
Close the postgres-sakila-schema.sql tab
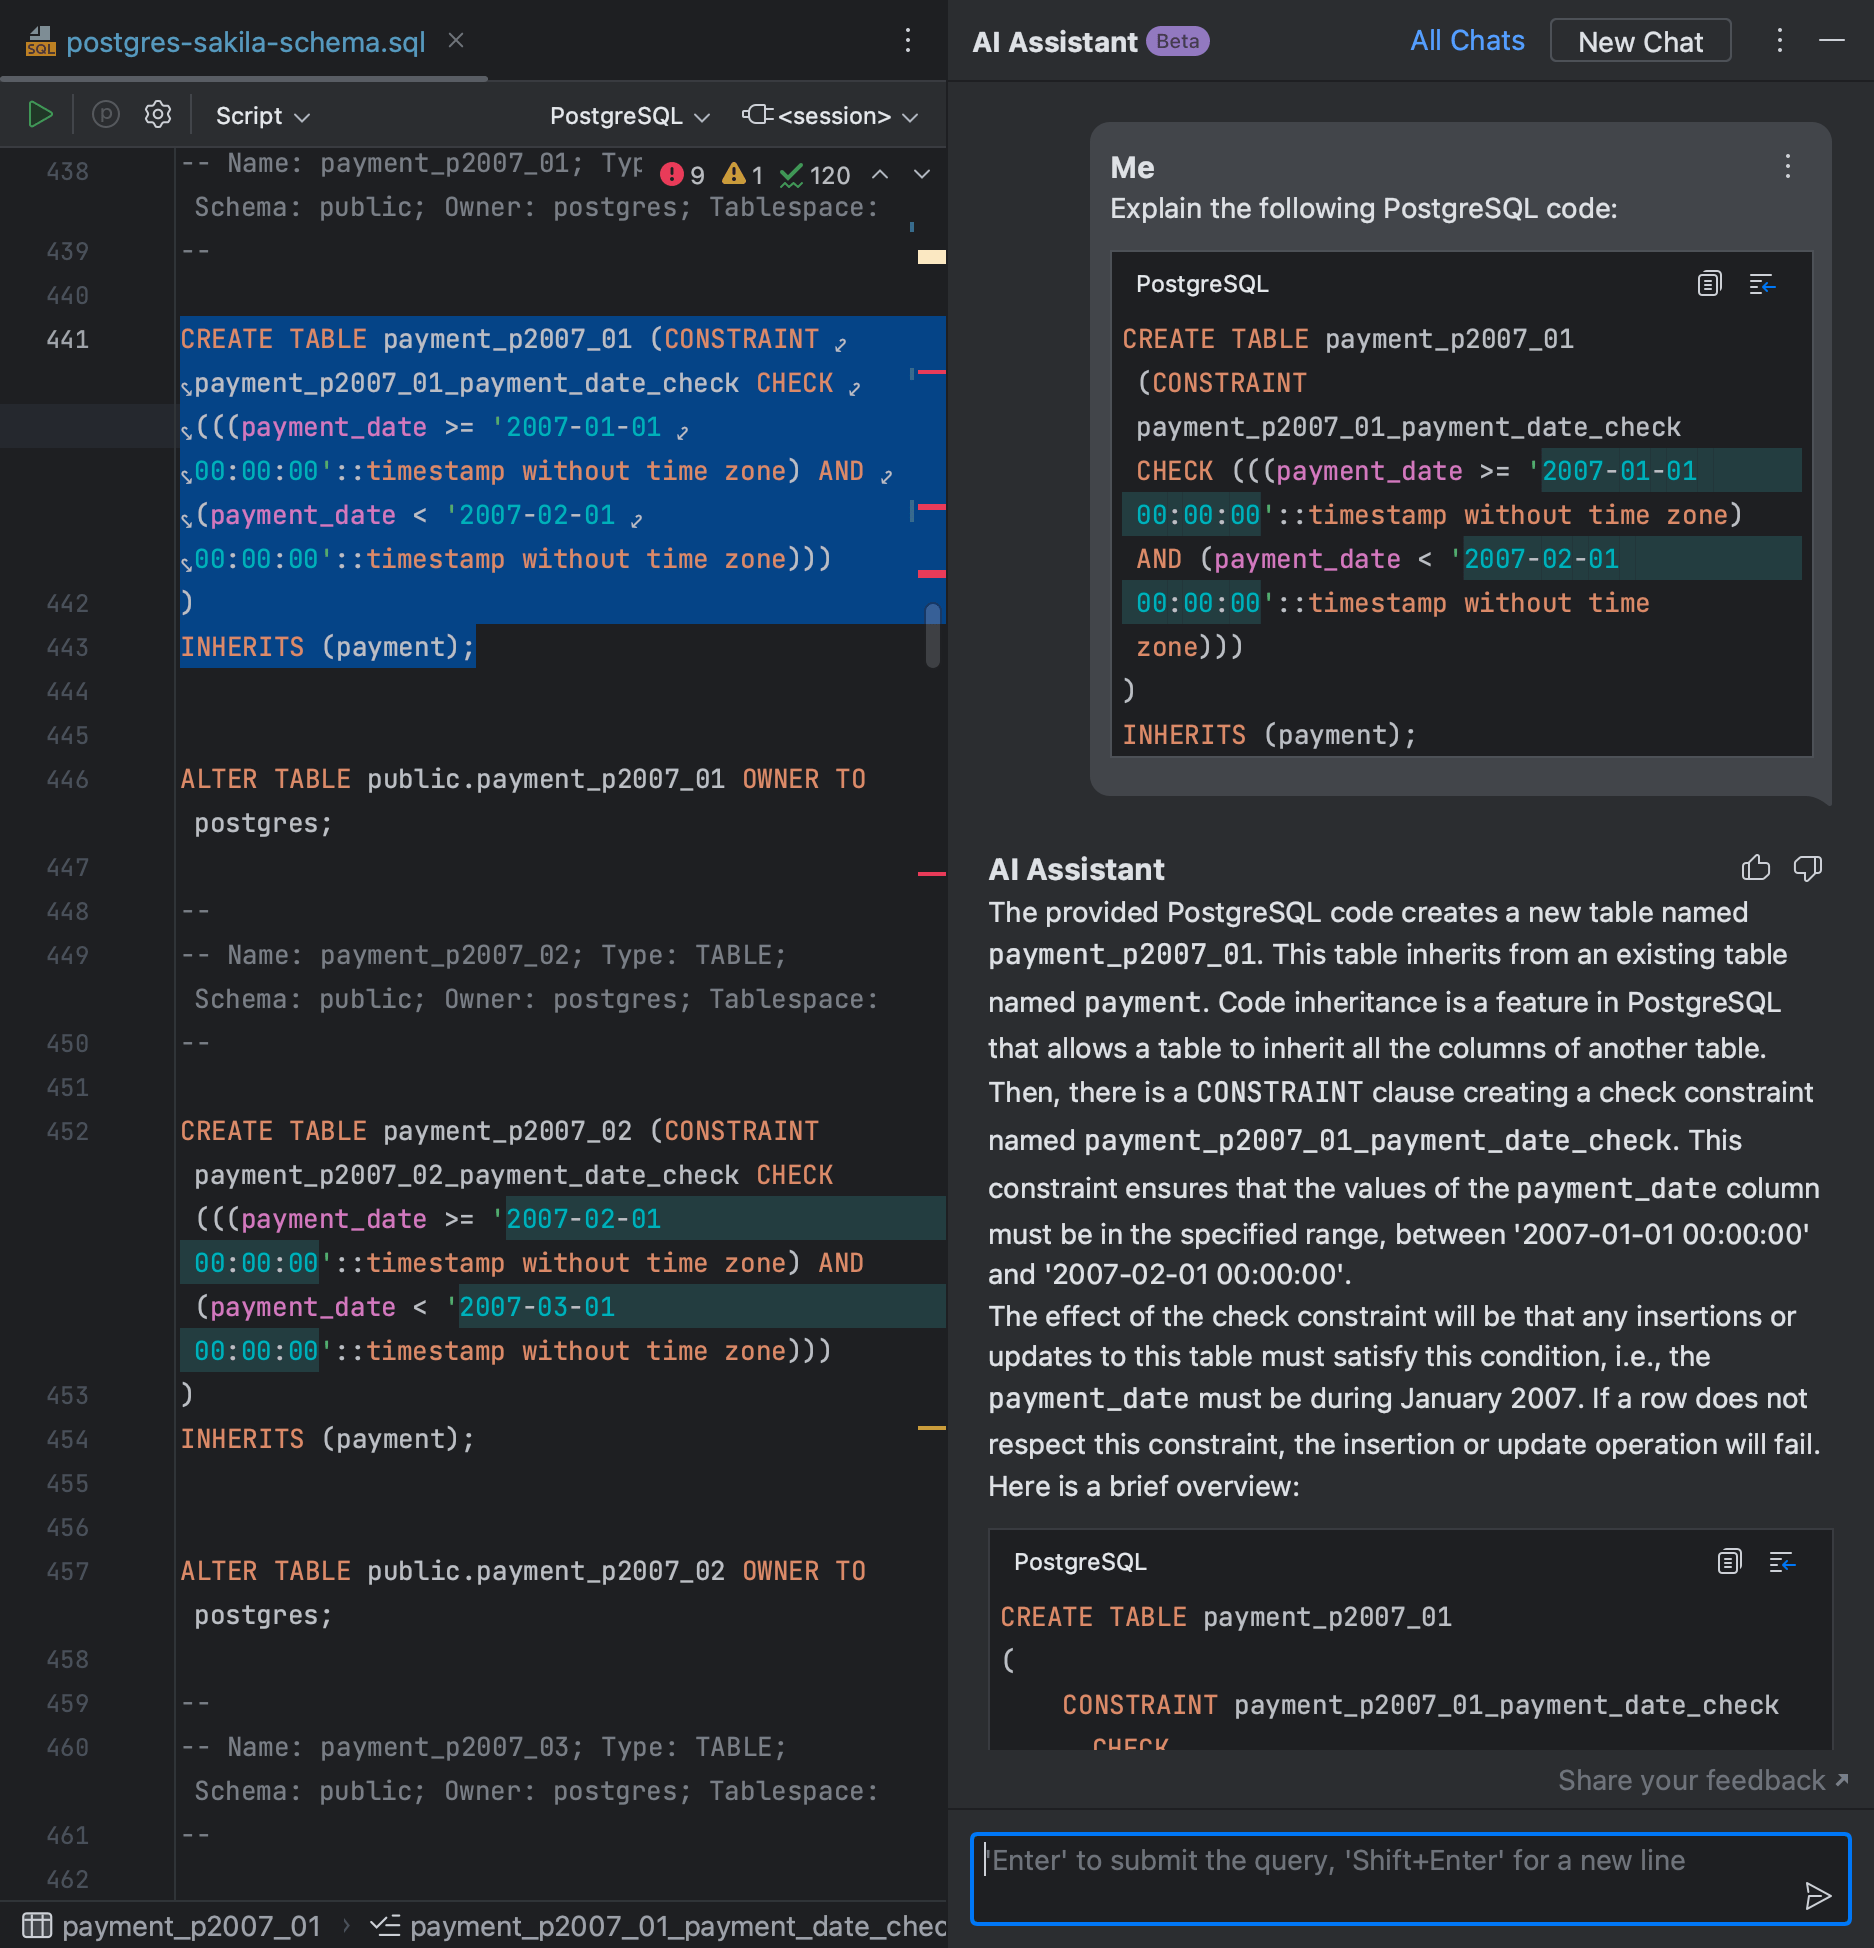pyautogui.click(x=456, y=40)
